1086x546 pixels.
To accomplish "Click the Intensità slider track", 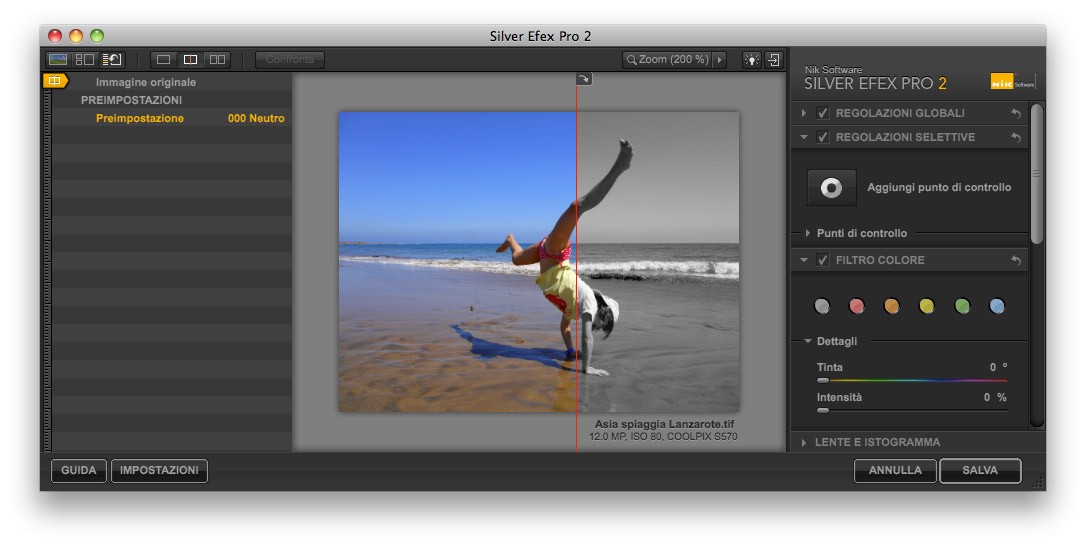I will [x=912, y=411].
